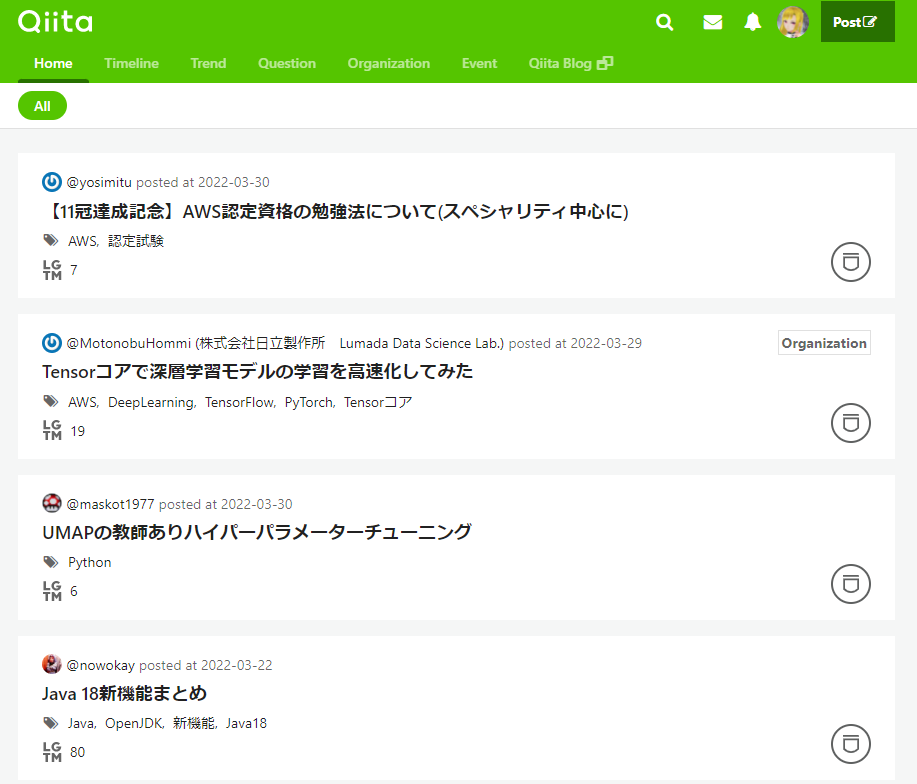Viewport: 917px width, 784px height.
Task: Click the Qiita logo
Action: coord(54,21)
